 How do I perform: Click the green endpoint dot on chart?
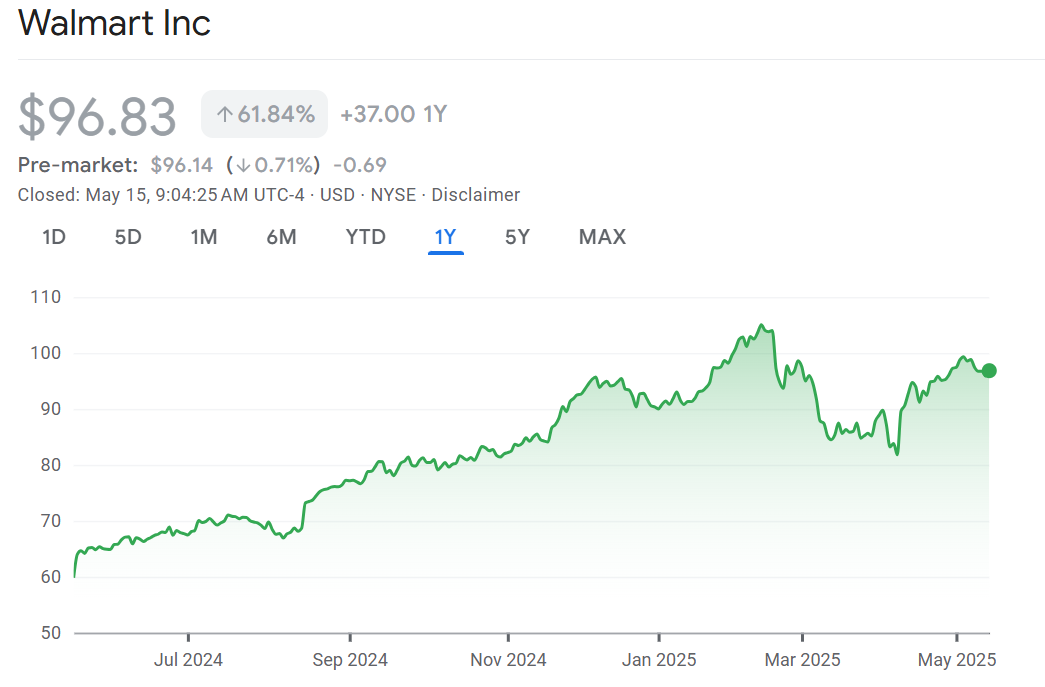[x=989, y=371]
